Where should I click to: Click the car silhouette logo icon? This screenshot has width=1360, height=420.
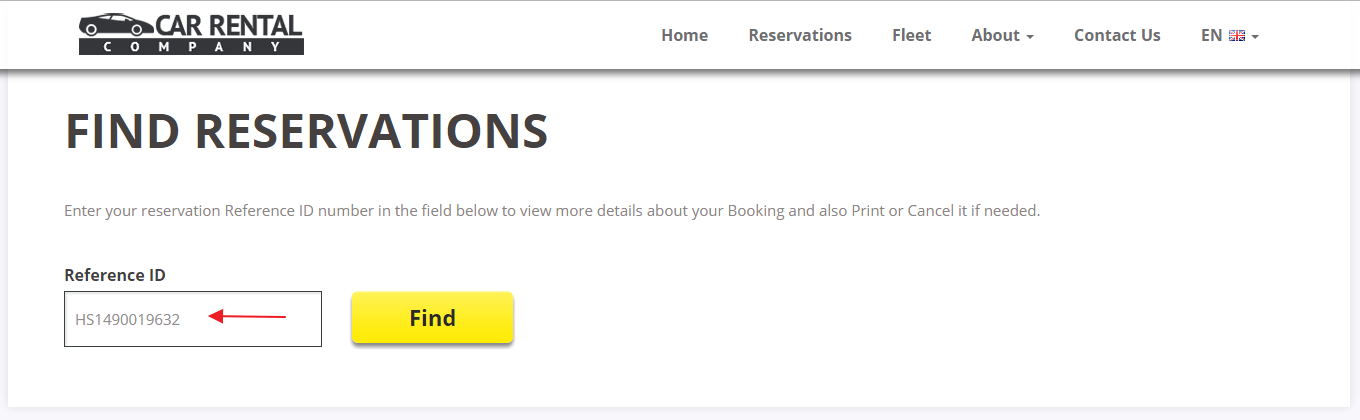pyautogui.click(x=116, y=24)
